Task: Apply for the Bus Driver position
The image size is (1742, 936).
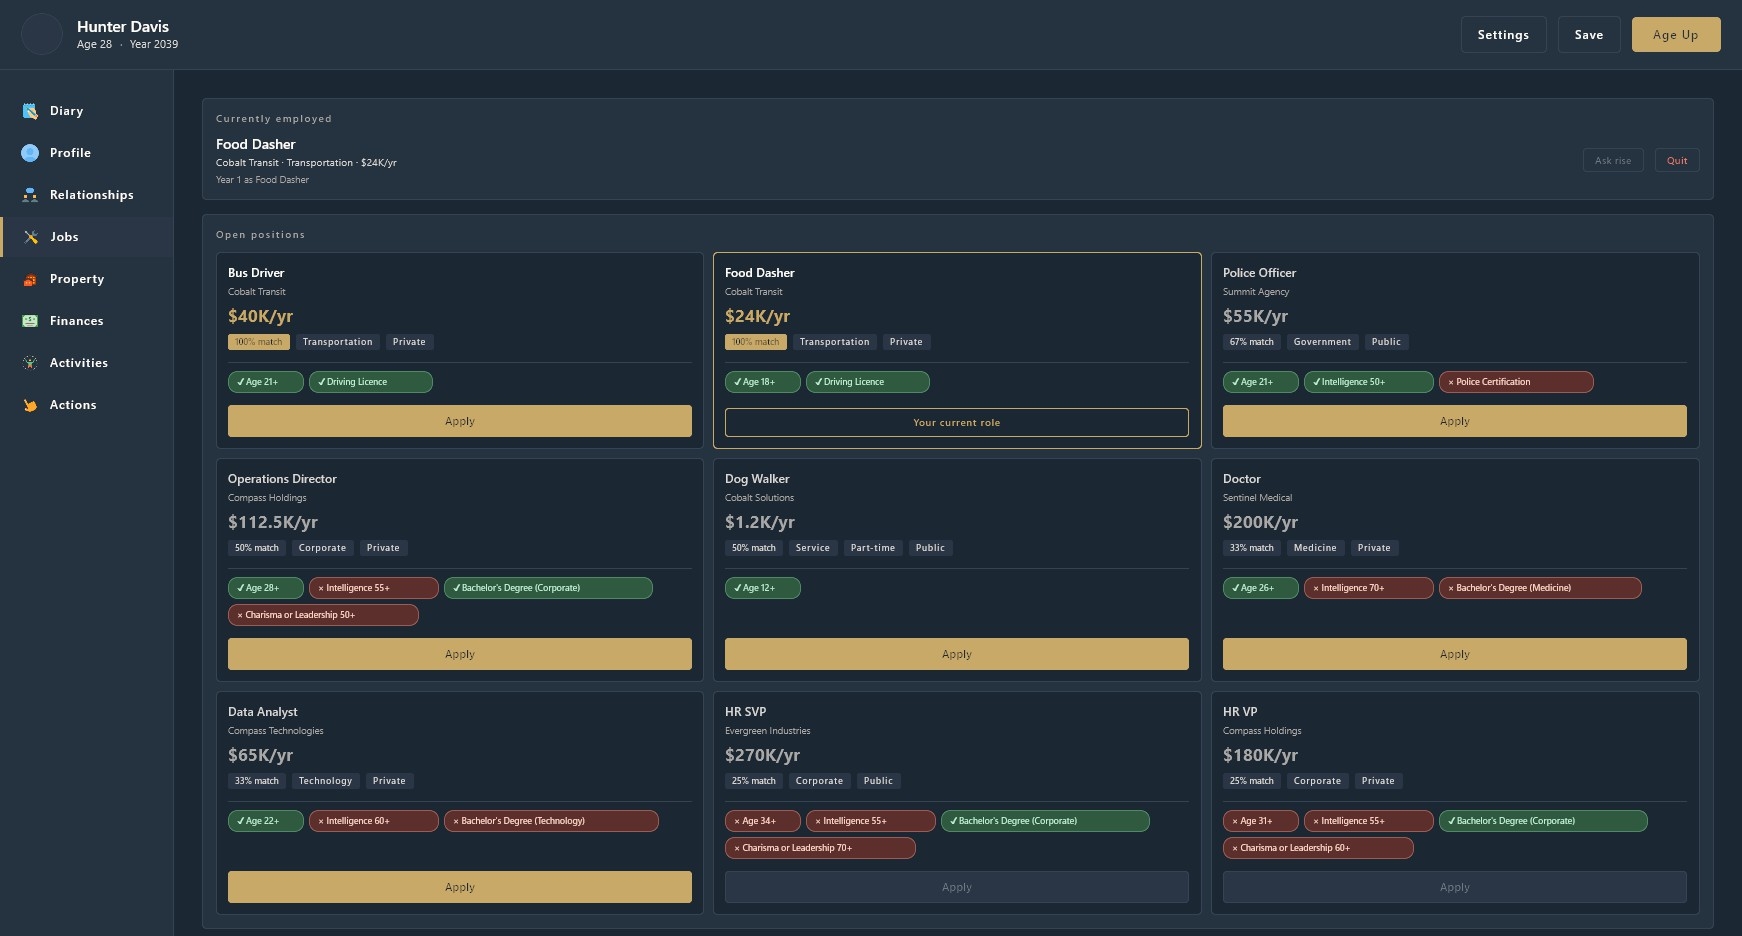Action: [459, 421]
